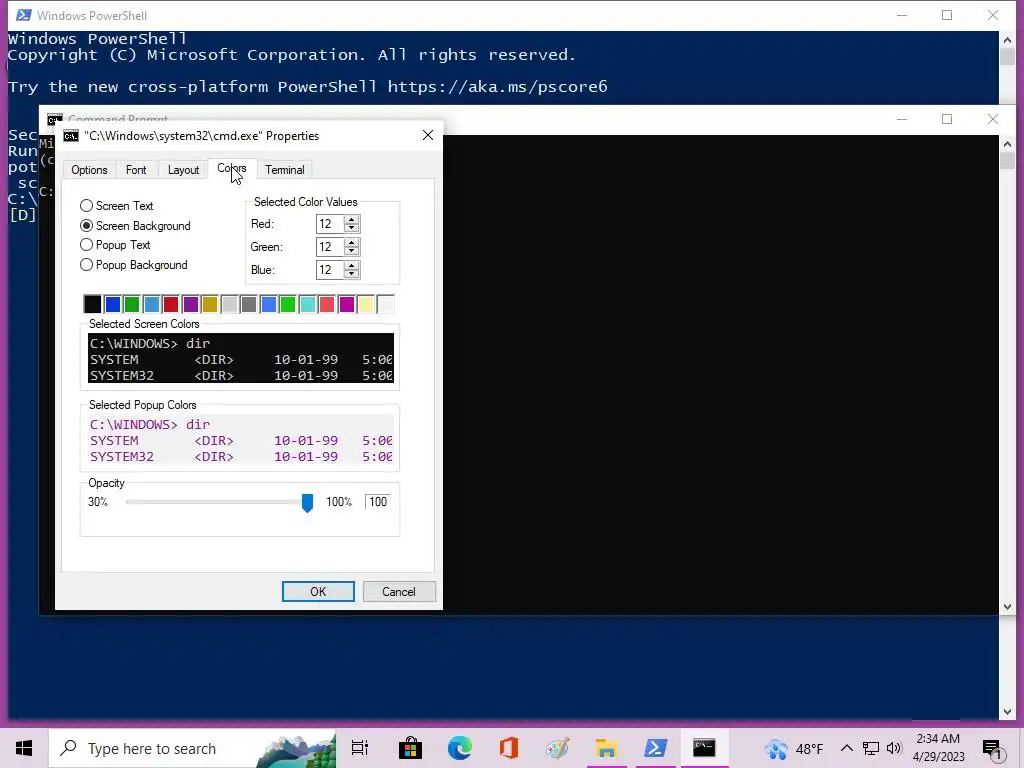Open the weather widget showing 48°F

[x=794, y=749]
